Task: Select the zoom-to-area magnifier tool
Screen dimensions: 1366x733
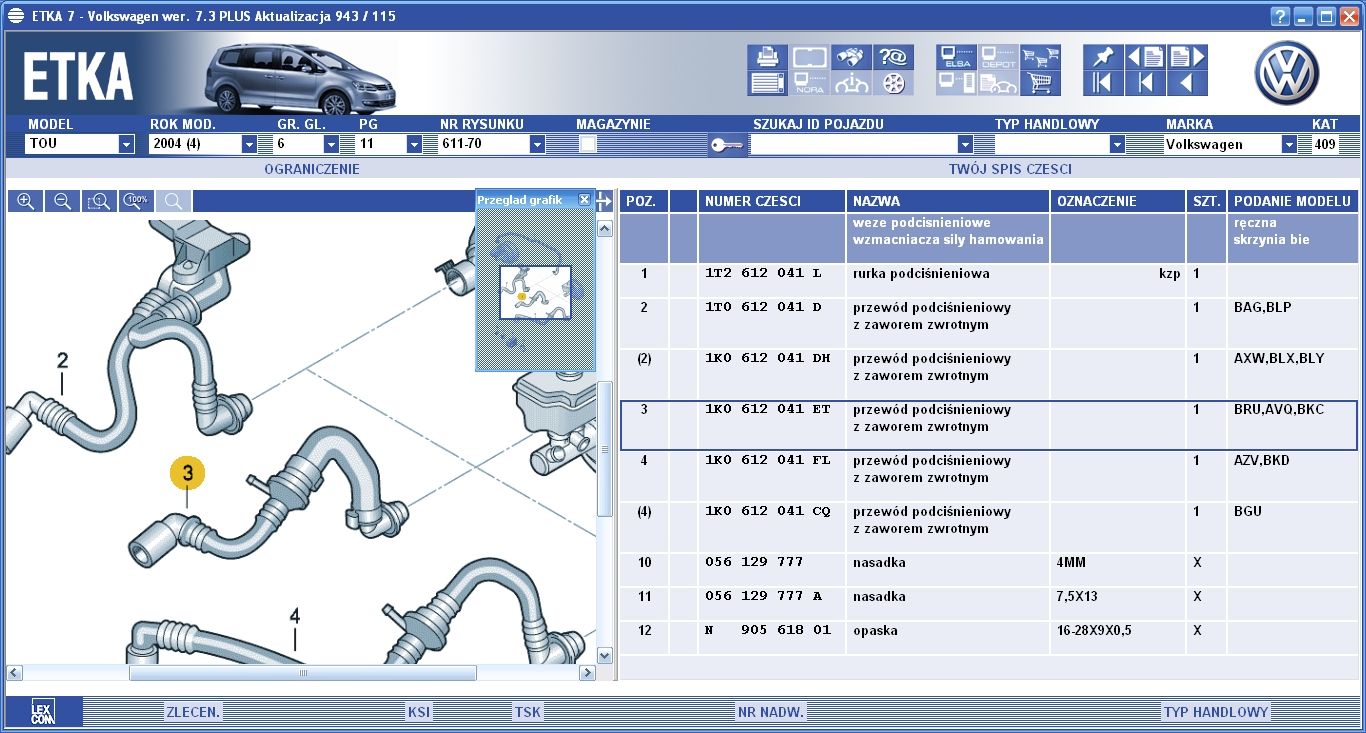Action: 99,201
